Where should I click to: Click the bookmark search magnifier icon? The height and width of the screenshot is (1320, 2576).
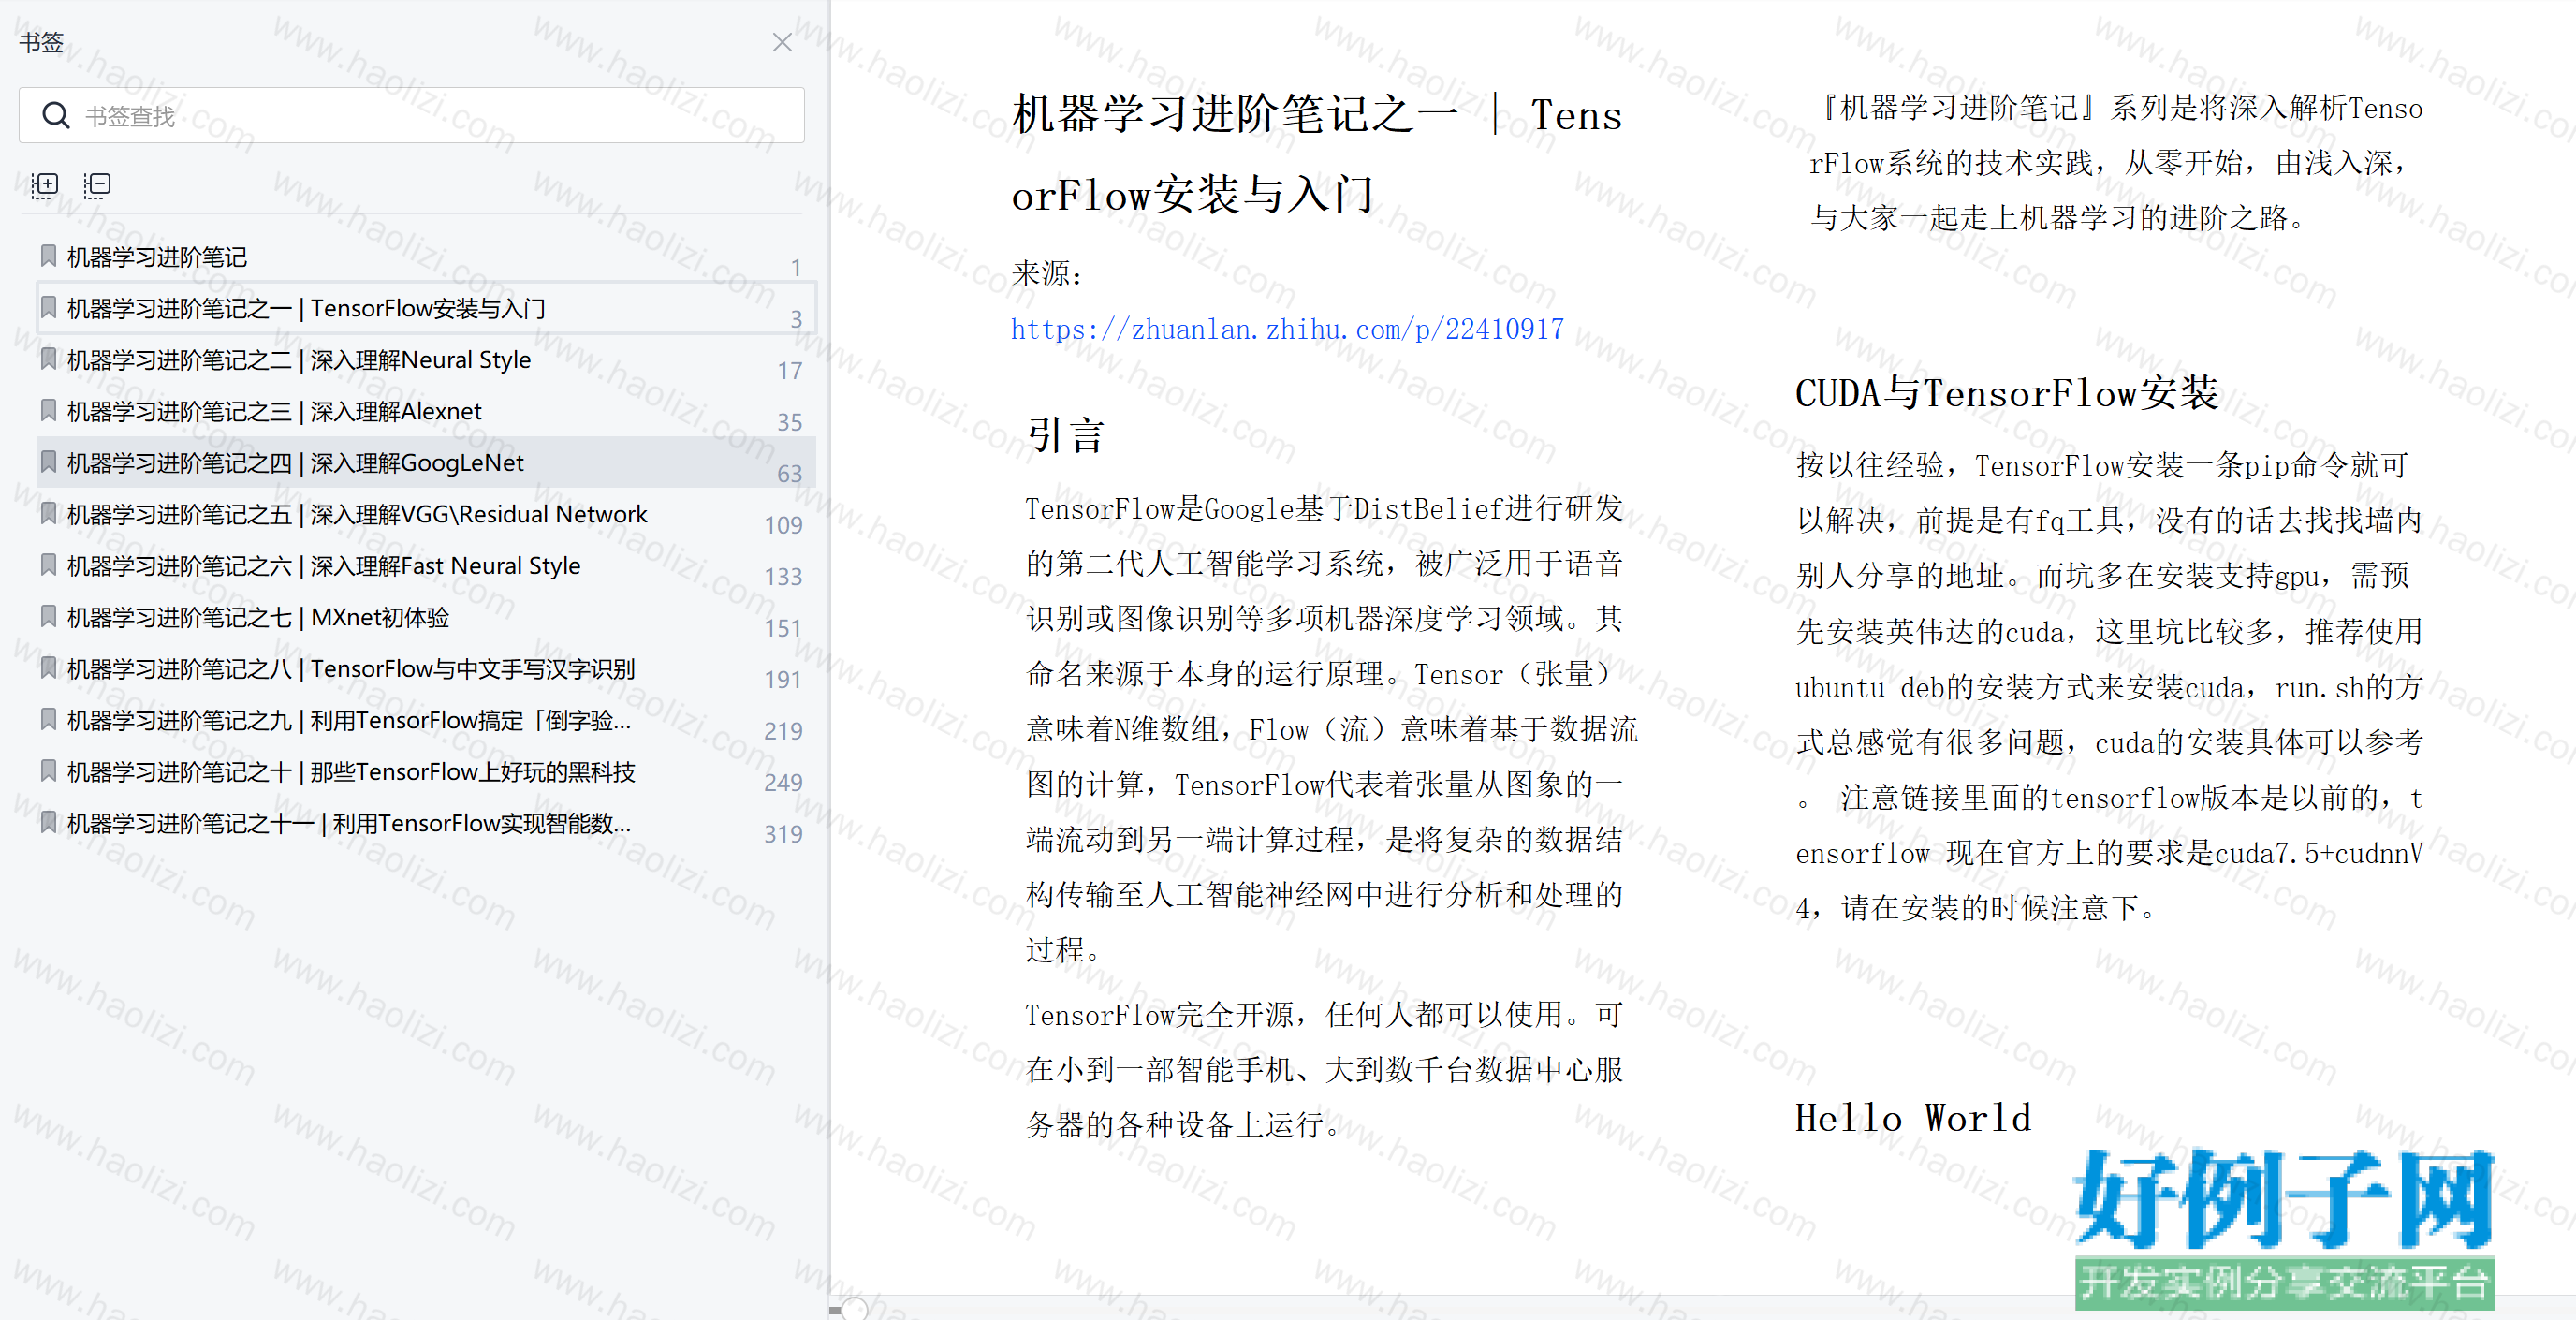pos(56,116)
